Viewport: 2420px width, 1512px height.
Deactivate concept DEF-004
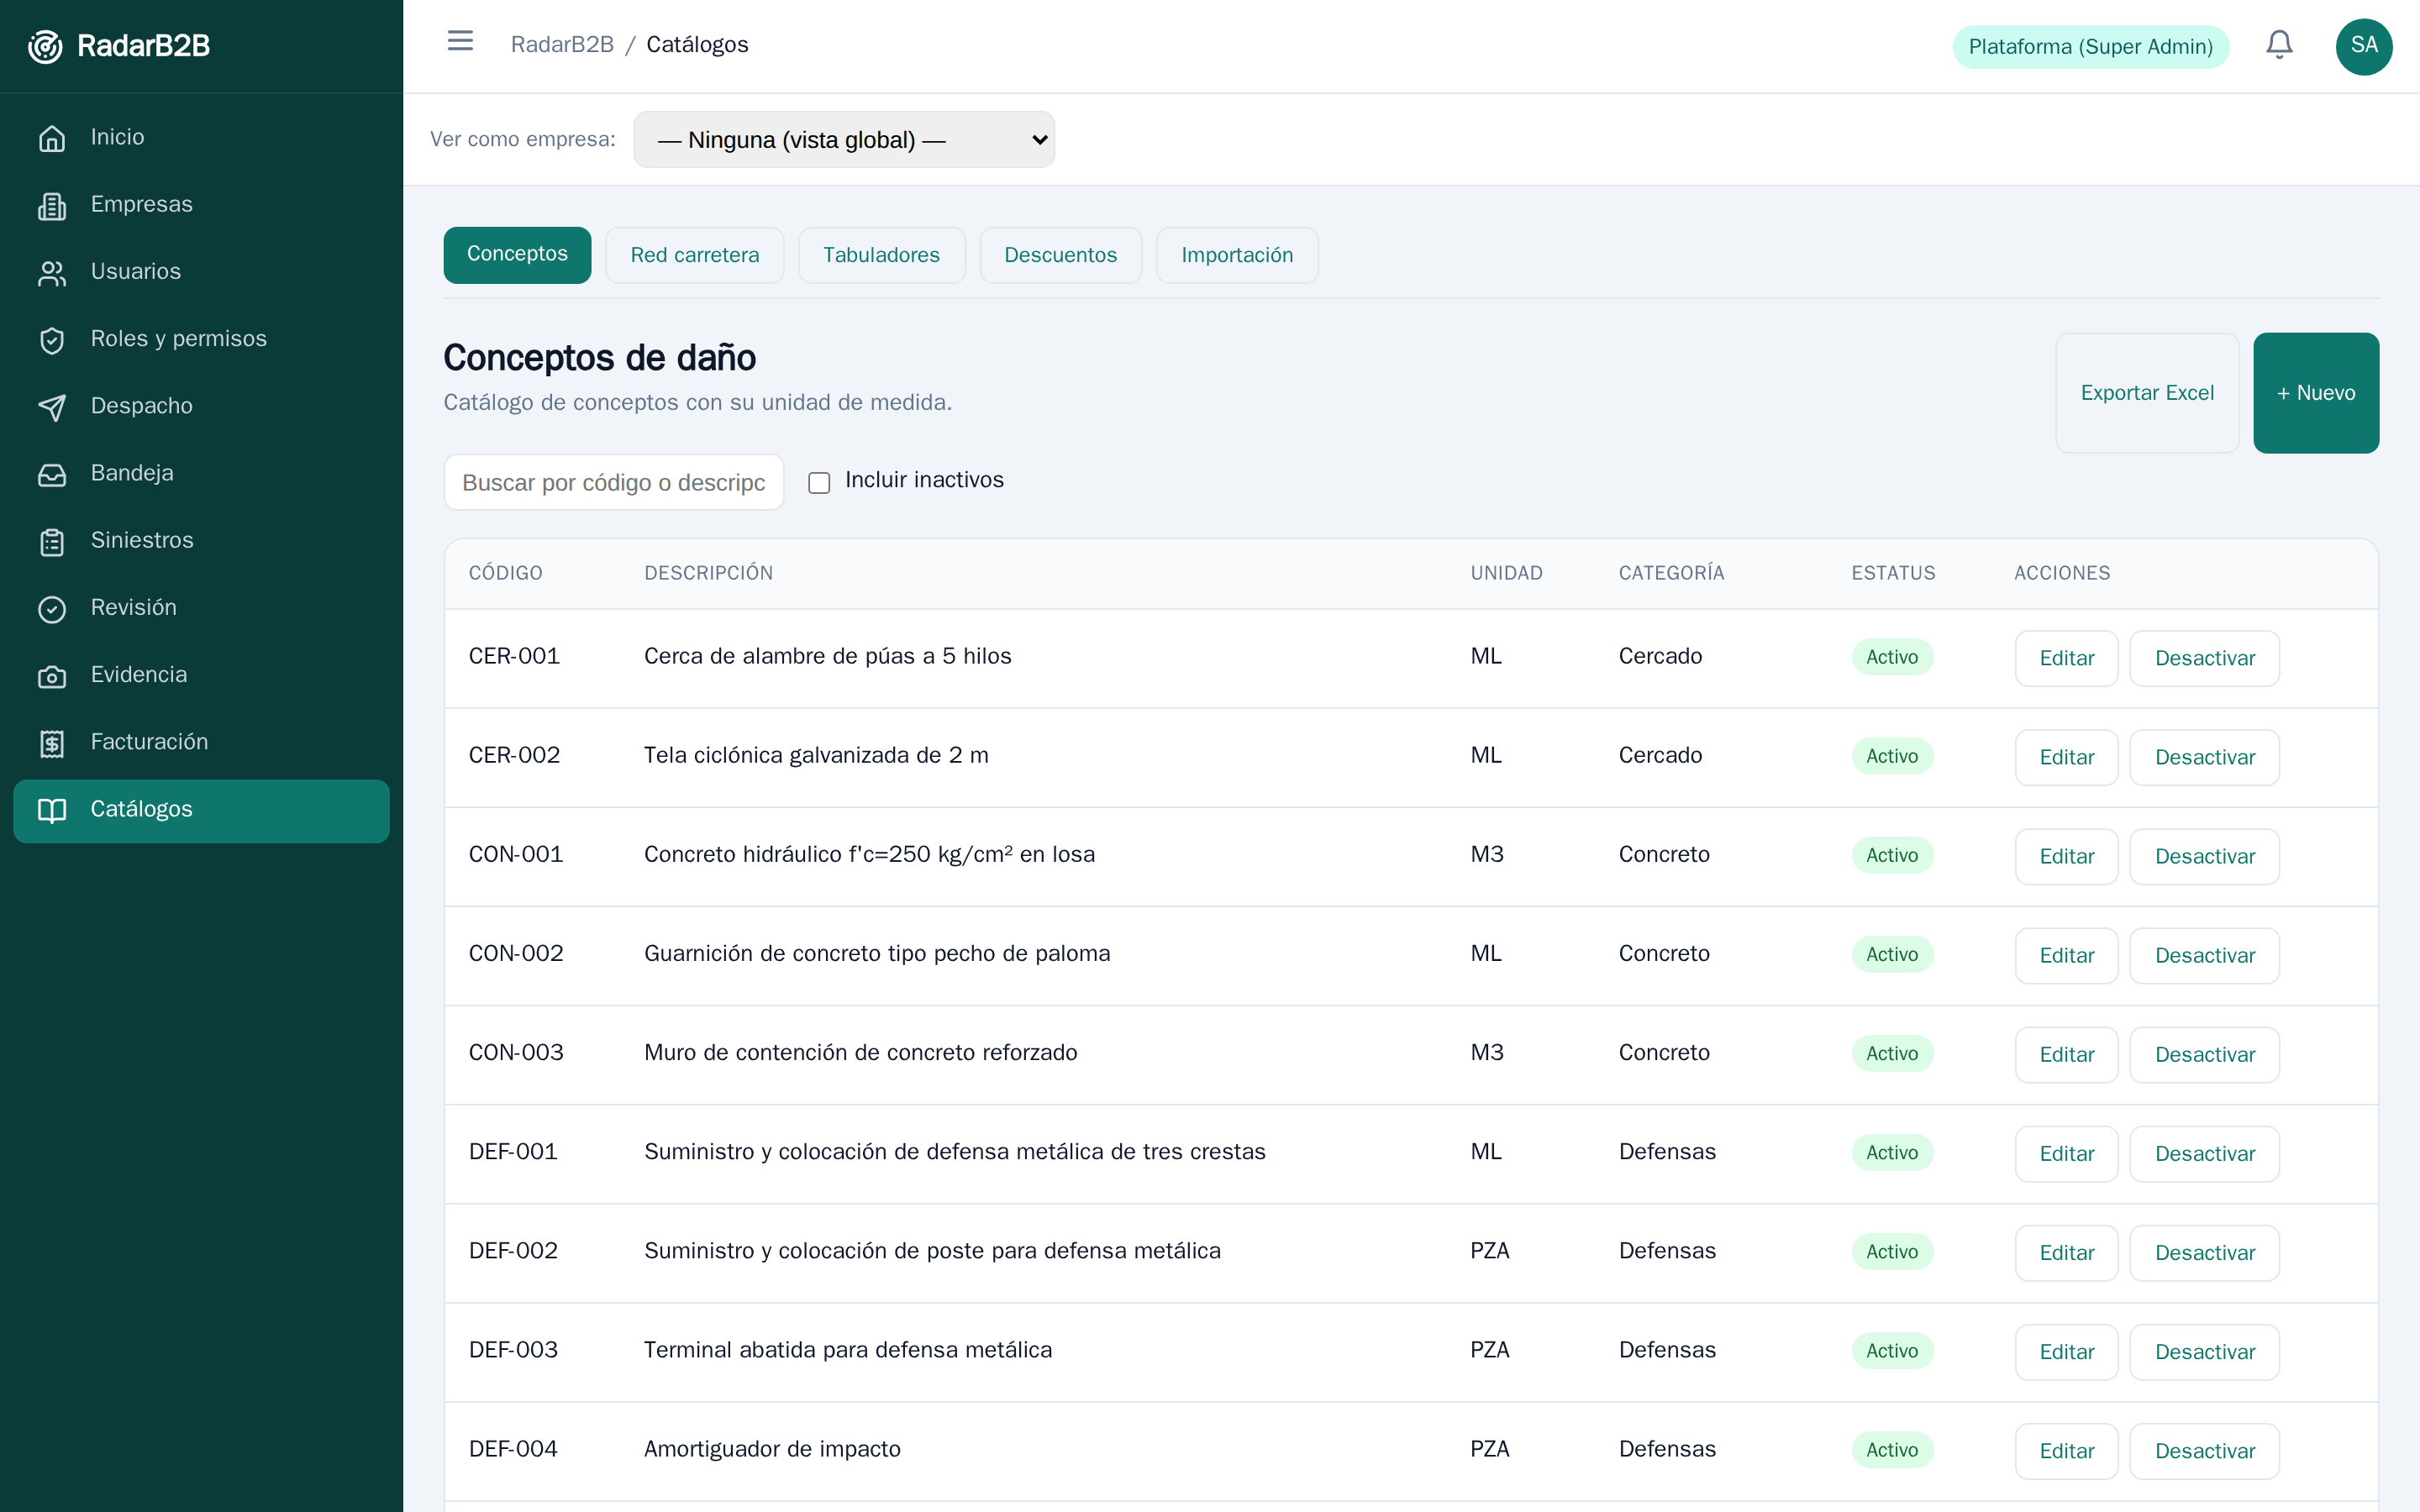click(x=2204, y=1451)
